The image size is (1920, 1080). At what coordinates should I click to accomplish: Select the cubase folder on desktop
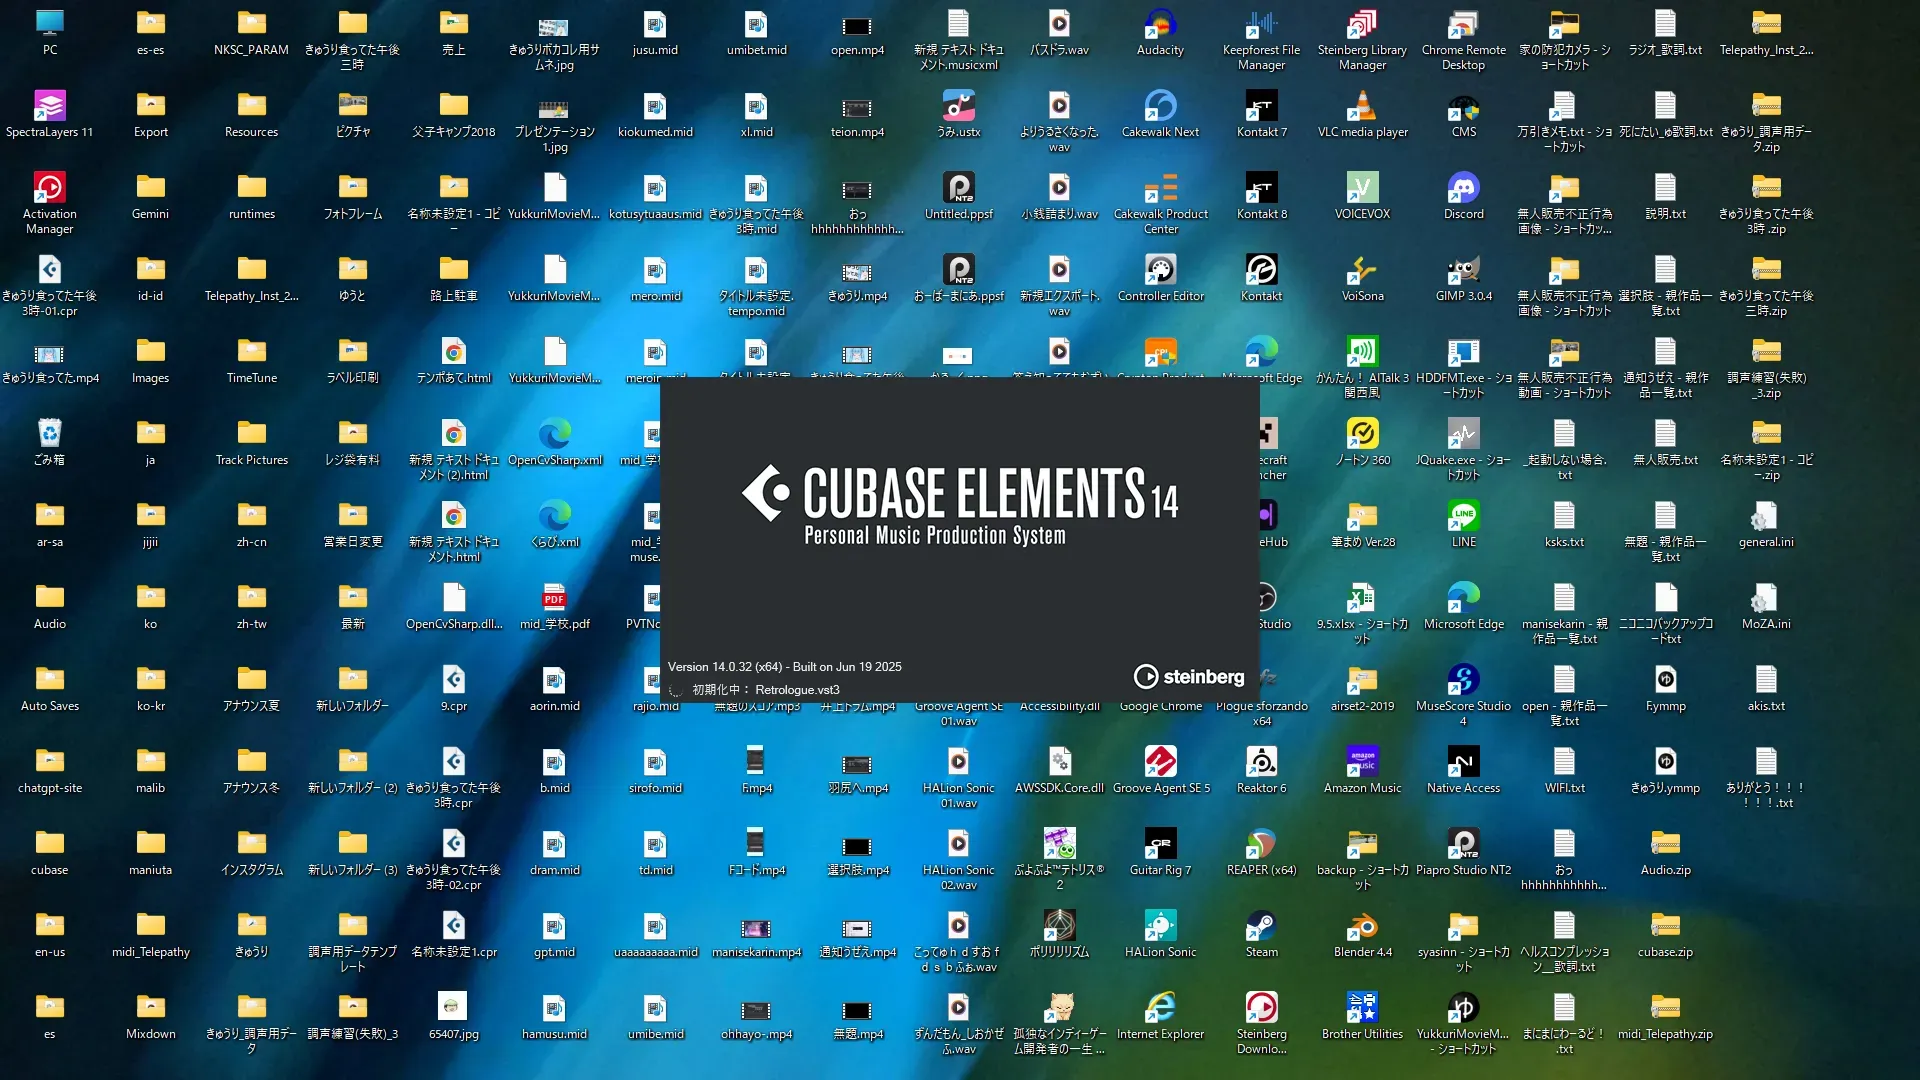49,845
